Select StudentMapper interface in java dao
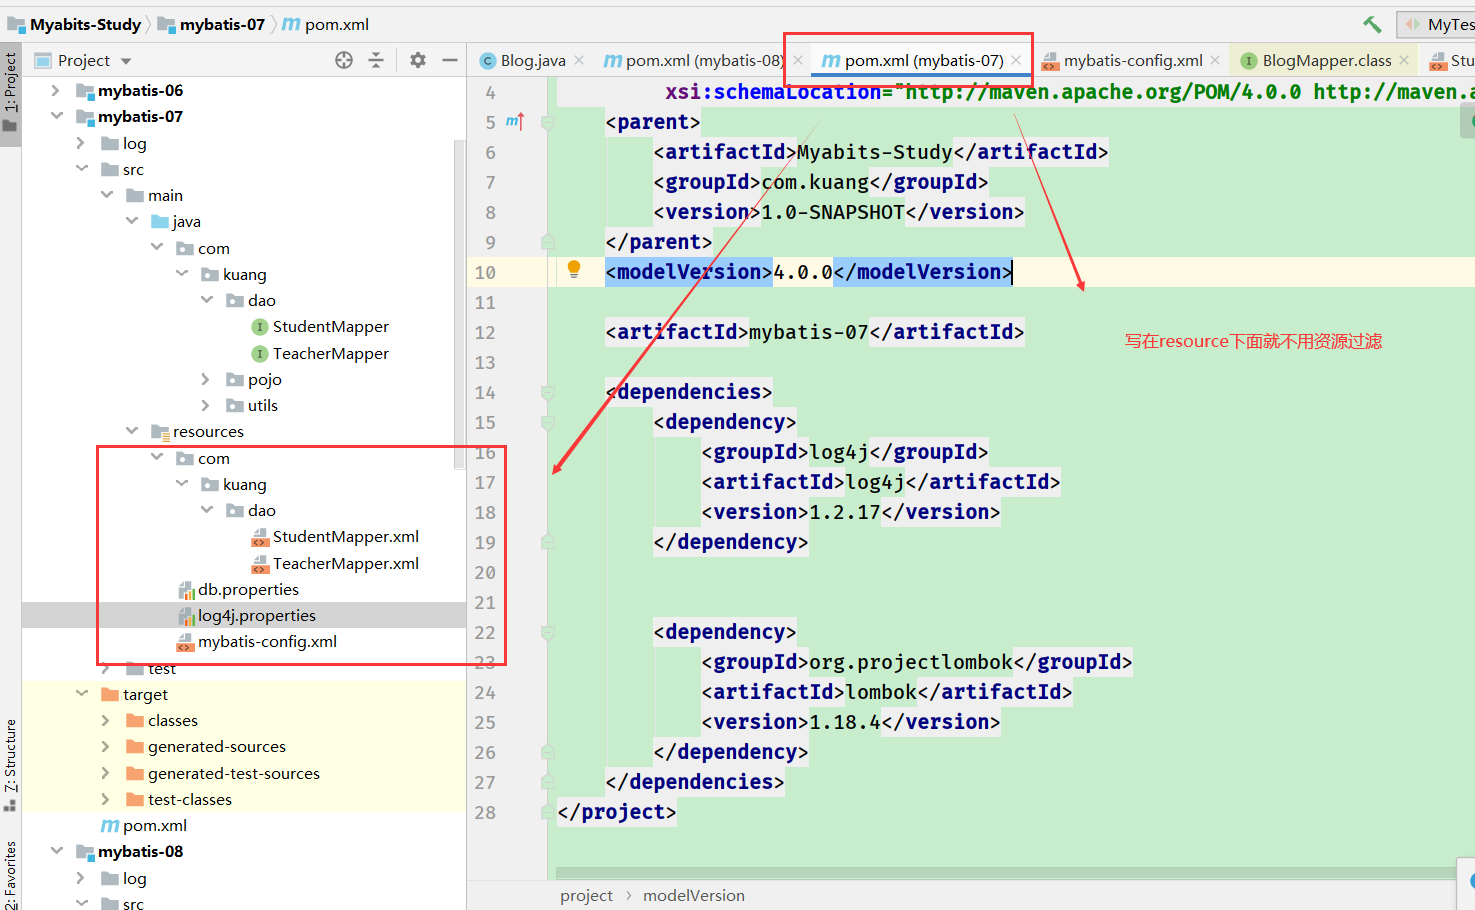Screen dimensions: 1475x910 [x=330, y=327]
